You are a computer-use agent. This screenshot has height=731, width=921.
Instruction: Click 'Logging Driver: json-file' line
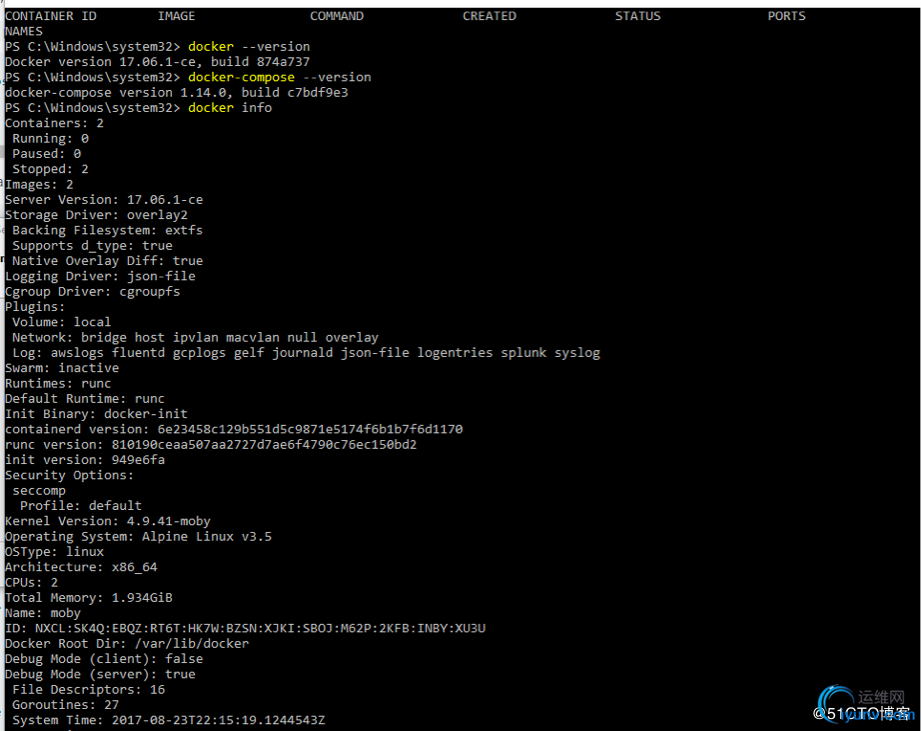click(x=100, y=276)
